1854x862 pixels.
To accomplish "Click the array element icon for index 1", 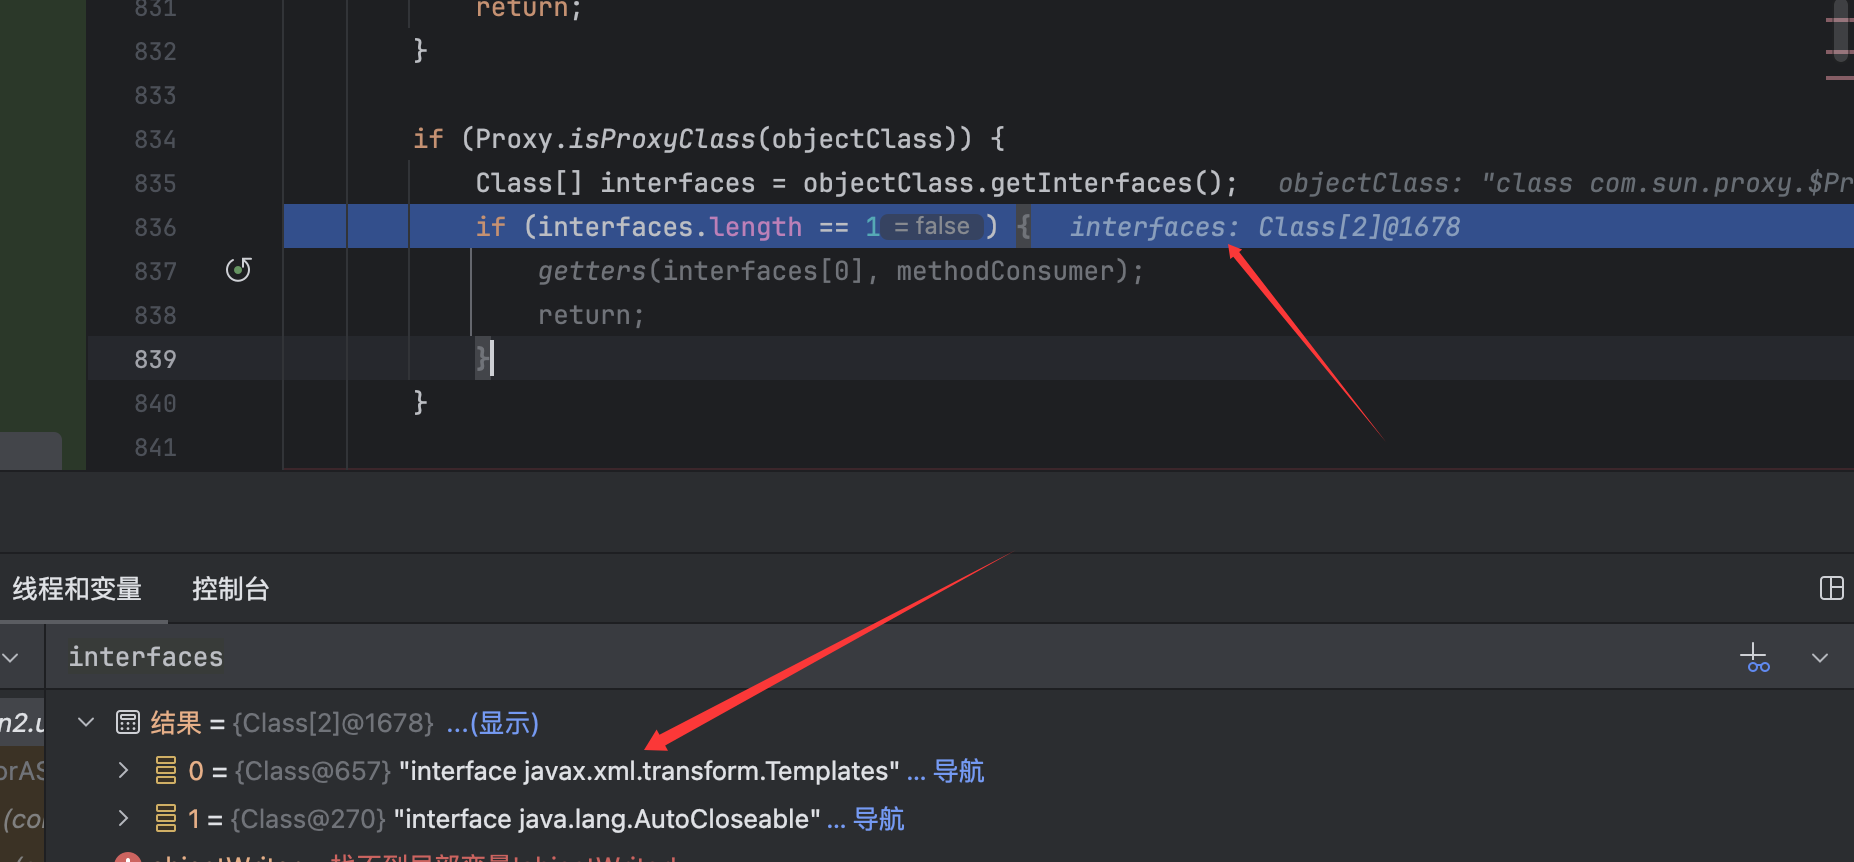I will 165,819.
